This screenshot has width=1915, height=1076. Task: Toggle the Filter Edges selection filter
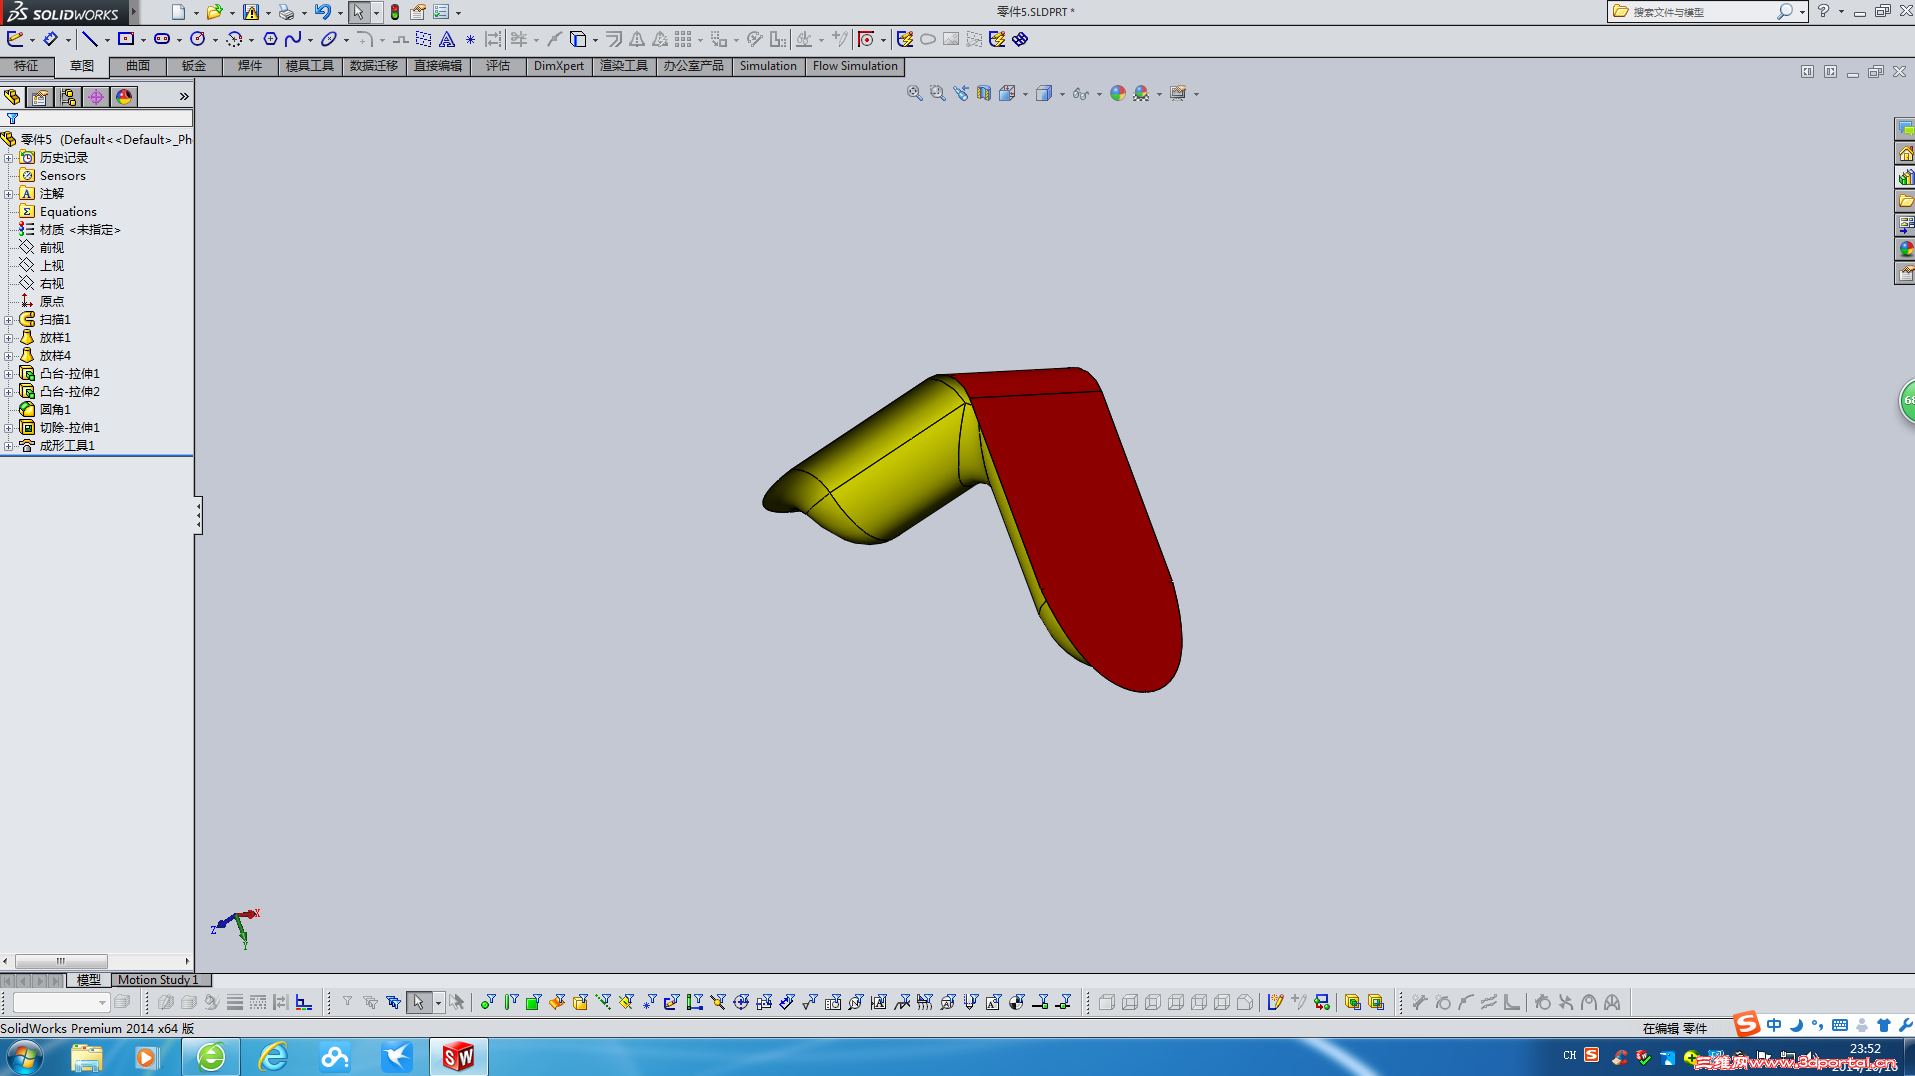click(x=511, y=1002)
